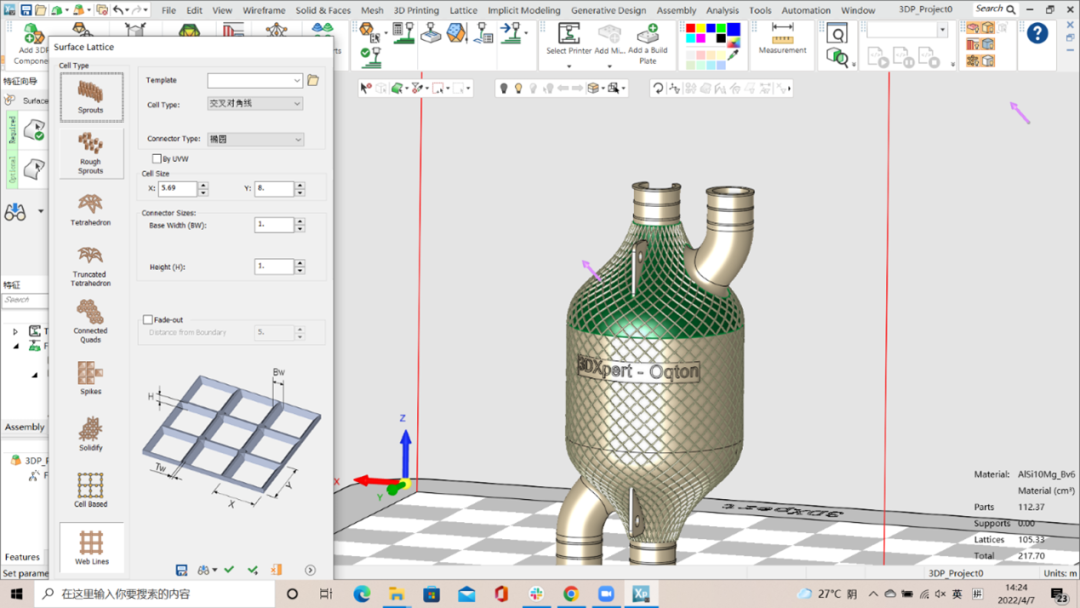The width and height of the screenshot is (1080, 608).
Task: Expand the Surface Lattice dialog with the round arrow
Action: (310, 570)
